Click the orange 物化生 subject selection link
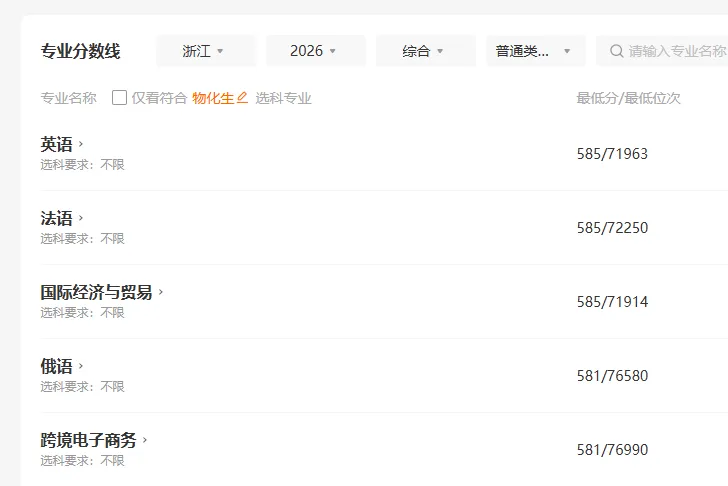The width and height of the screenshot is (728, 486). [213, 98]
